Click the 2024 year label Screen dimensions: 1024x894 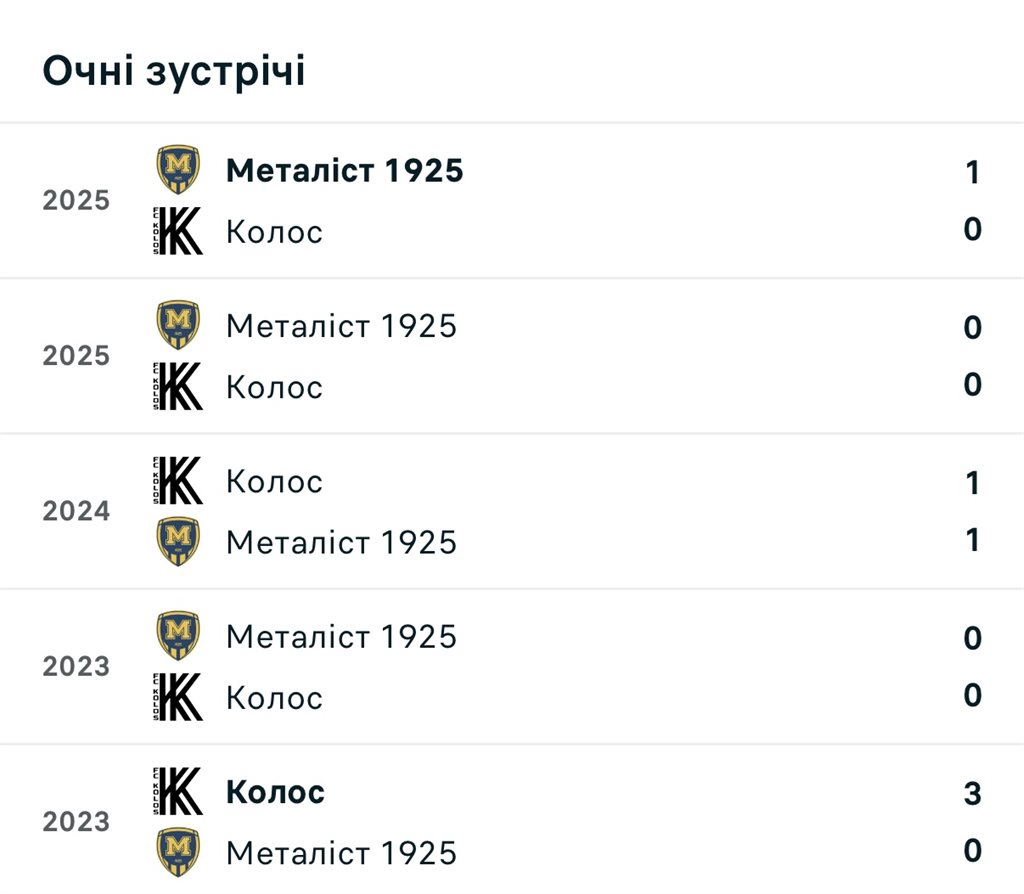pyautogui.click(x=76, y=511)
